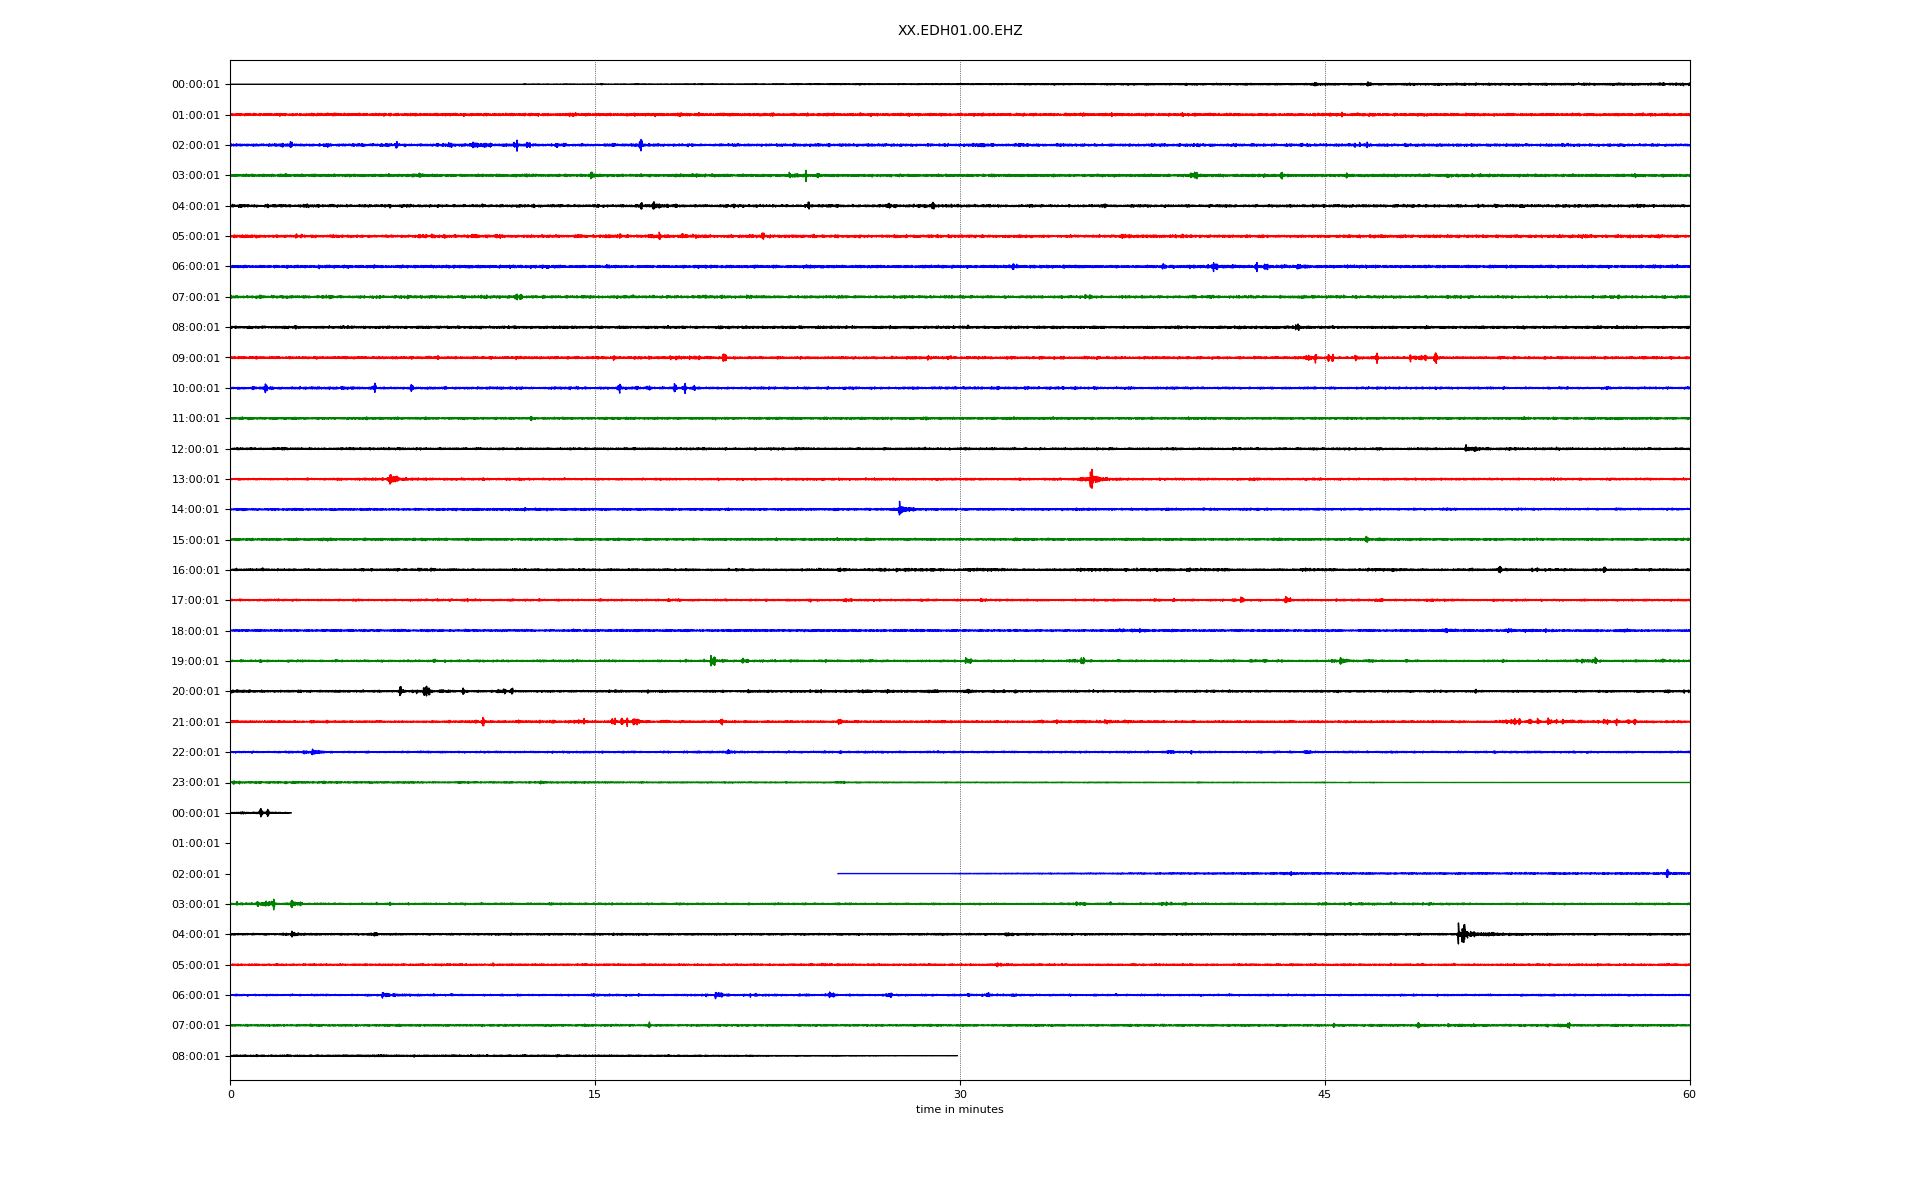Click the 60 tick label on x-axis
The image size is (1920, 1200).
(1689, 1094)
